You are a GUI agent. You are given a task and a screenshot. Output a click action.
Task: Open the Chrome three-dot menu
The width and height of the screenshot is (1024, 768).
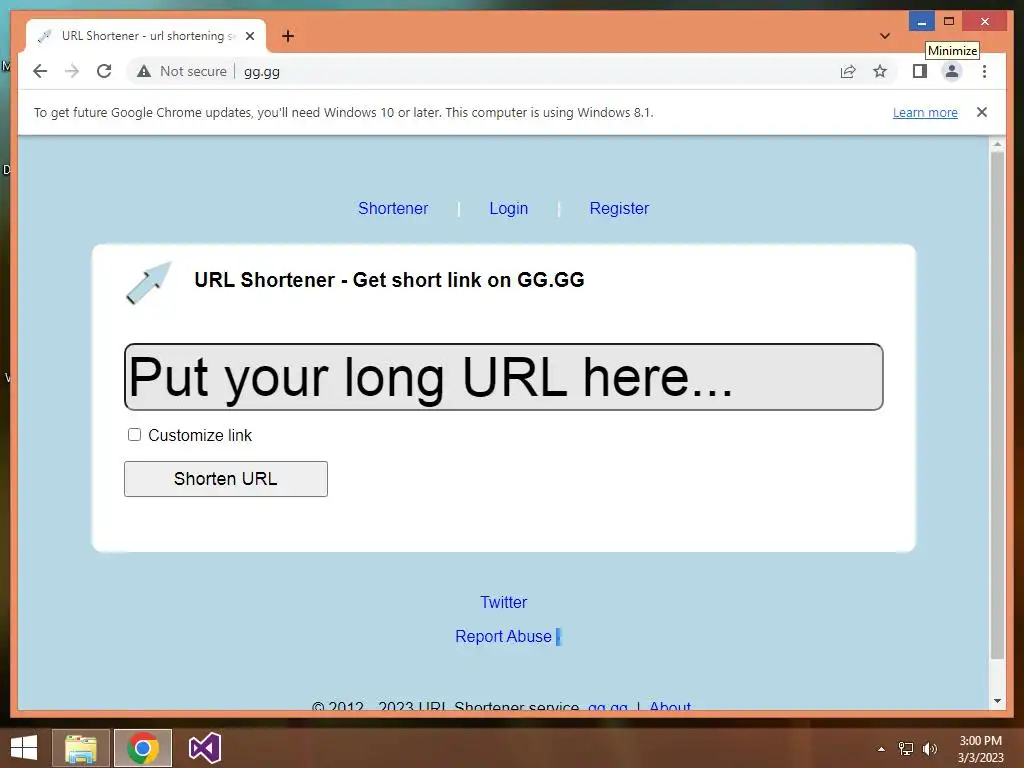pyautogui.click(x=984, y=71)
